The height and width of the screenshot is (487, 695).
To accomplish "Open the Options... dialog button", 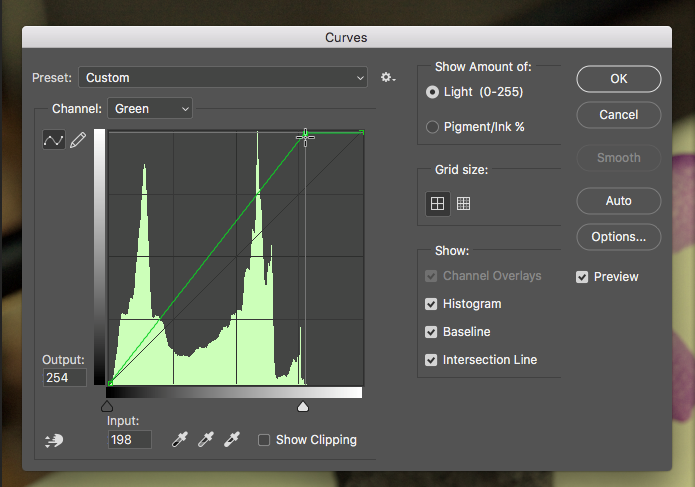I will pyautogui.click(x=618, y=237).
